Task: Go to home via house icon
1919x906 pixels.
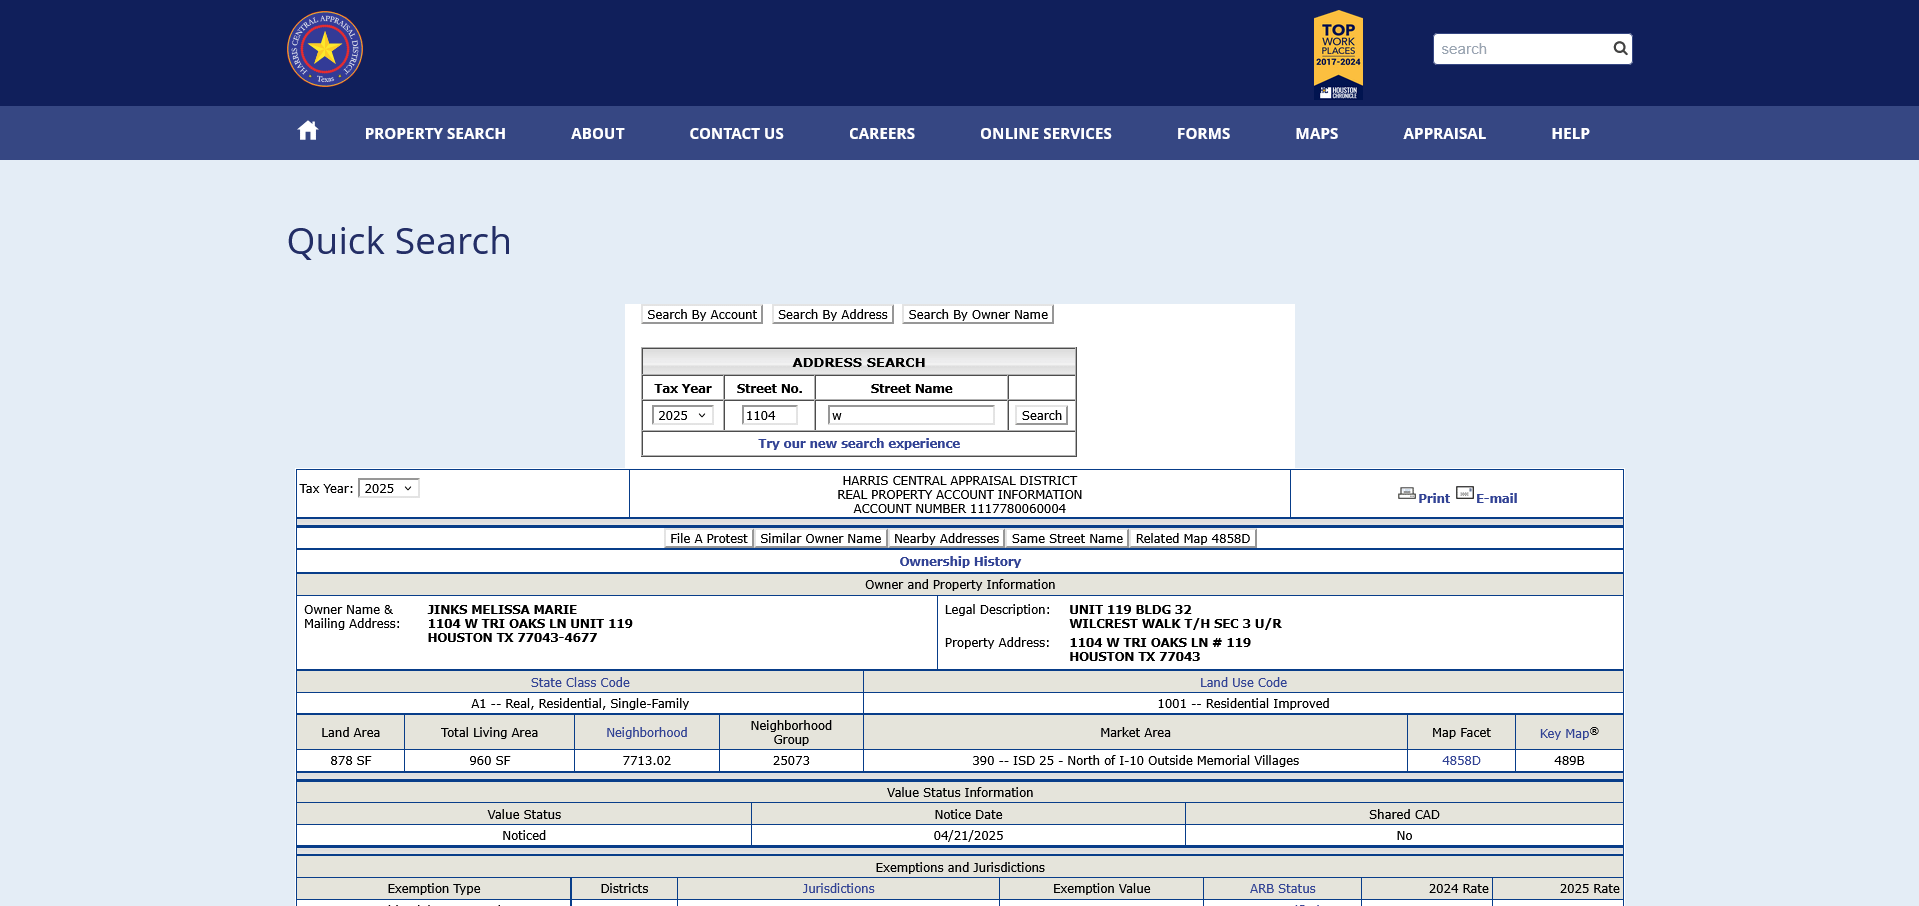Action: 308,131
